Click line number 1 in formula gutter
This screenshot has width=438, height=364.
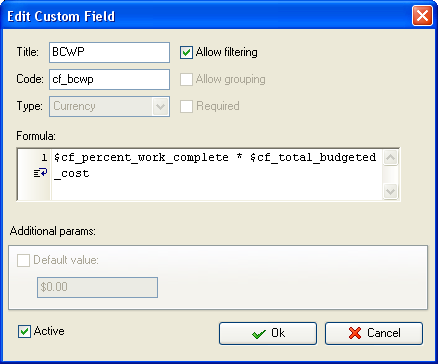tap(44, 157)
